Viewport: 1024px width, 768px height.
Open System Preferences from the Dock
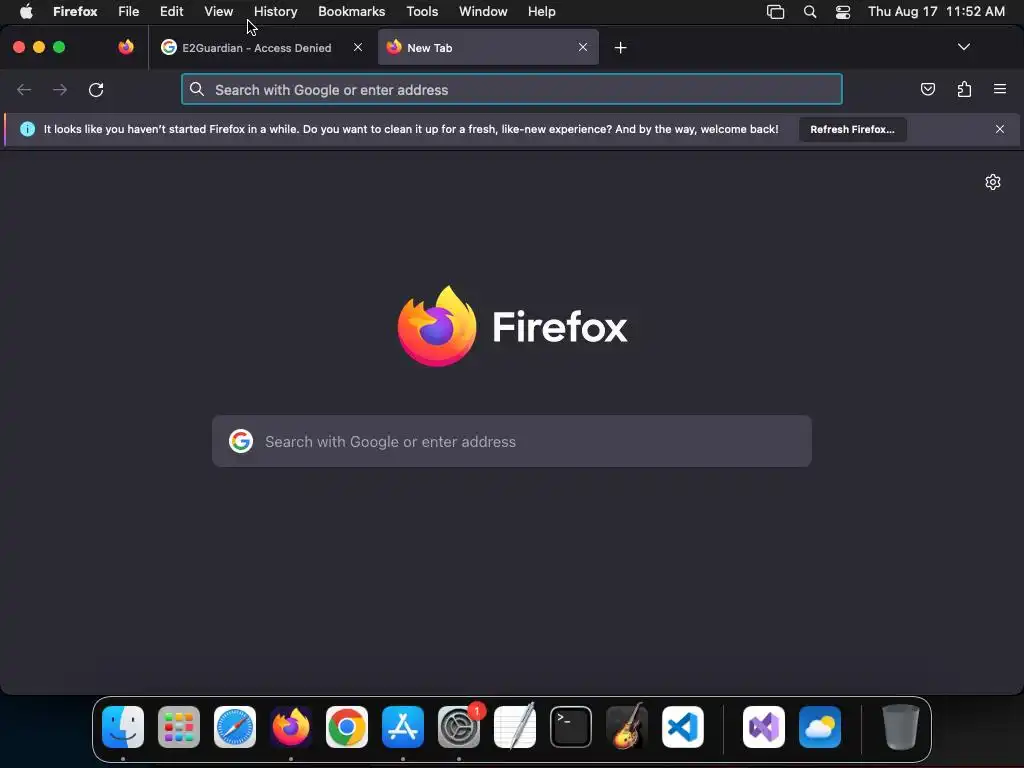[x=459, y=727]
